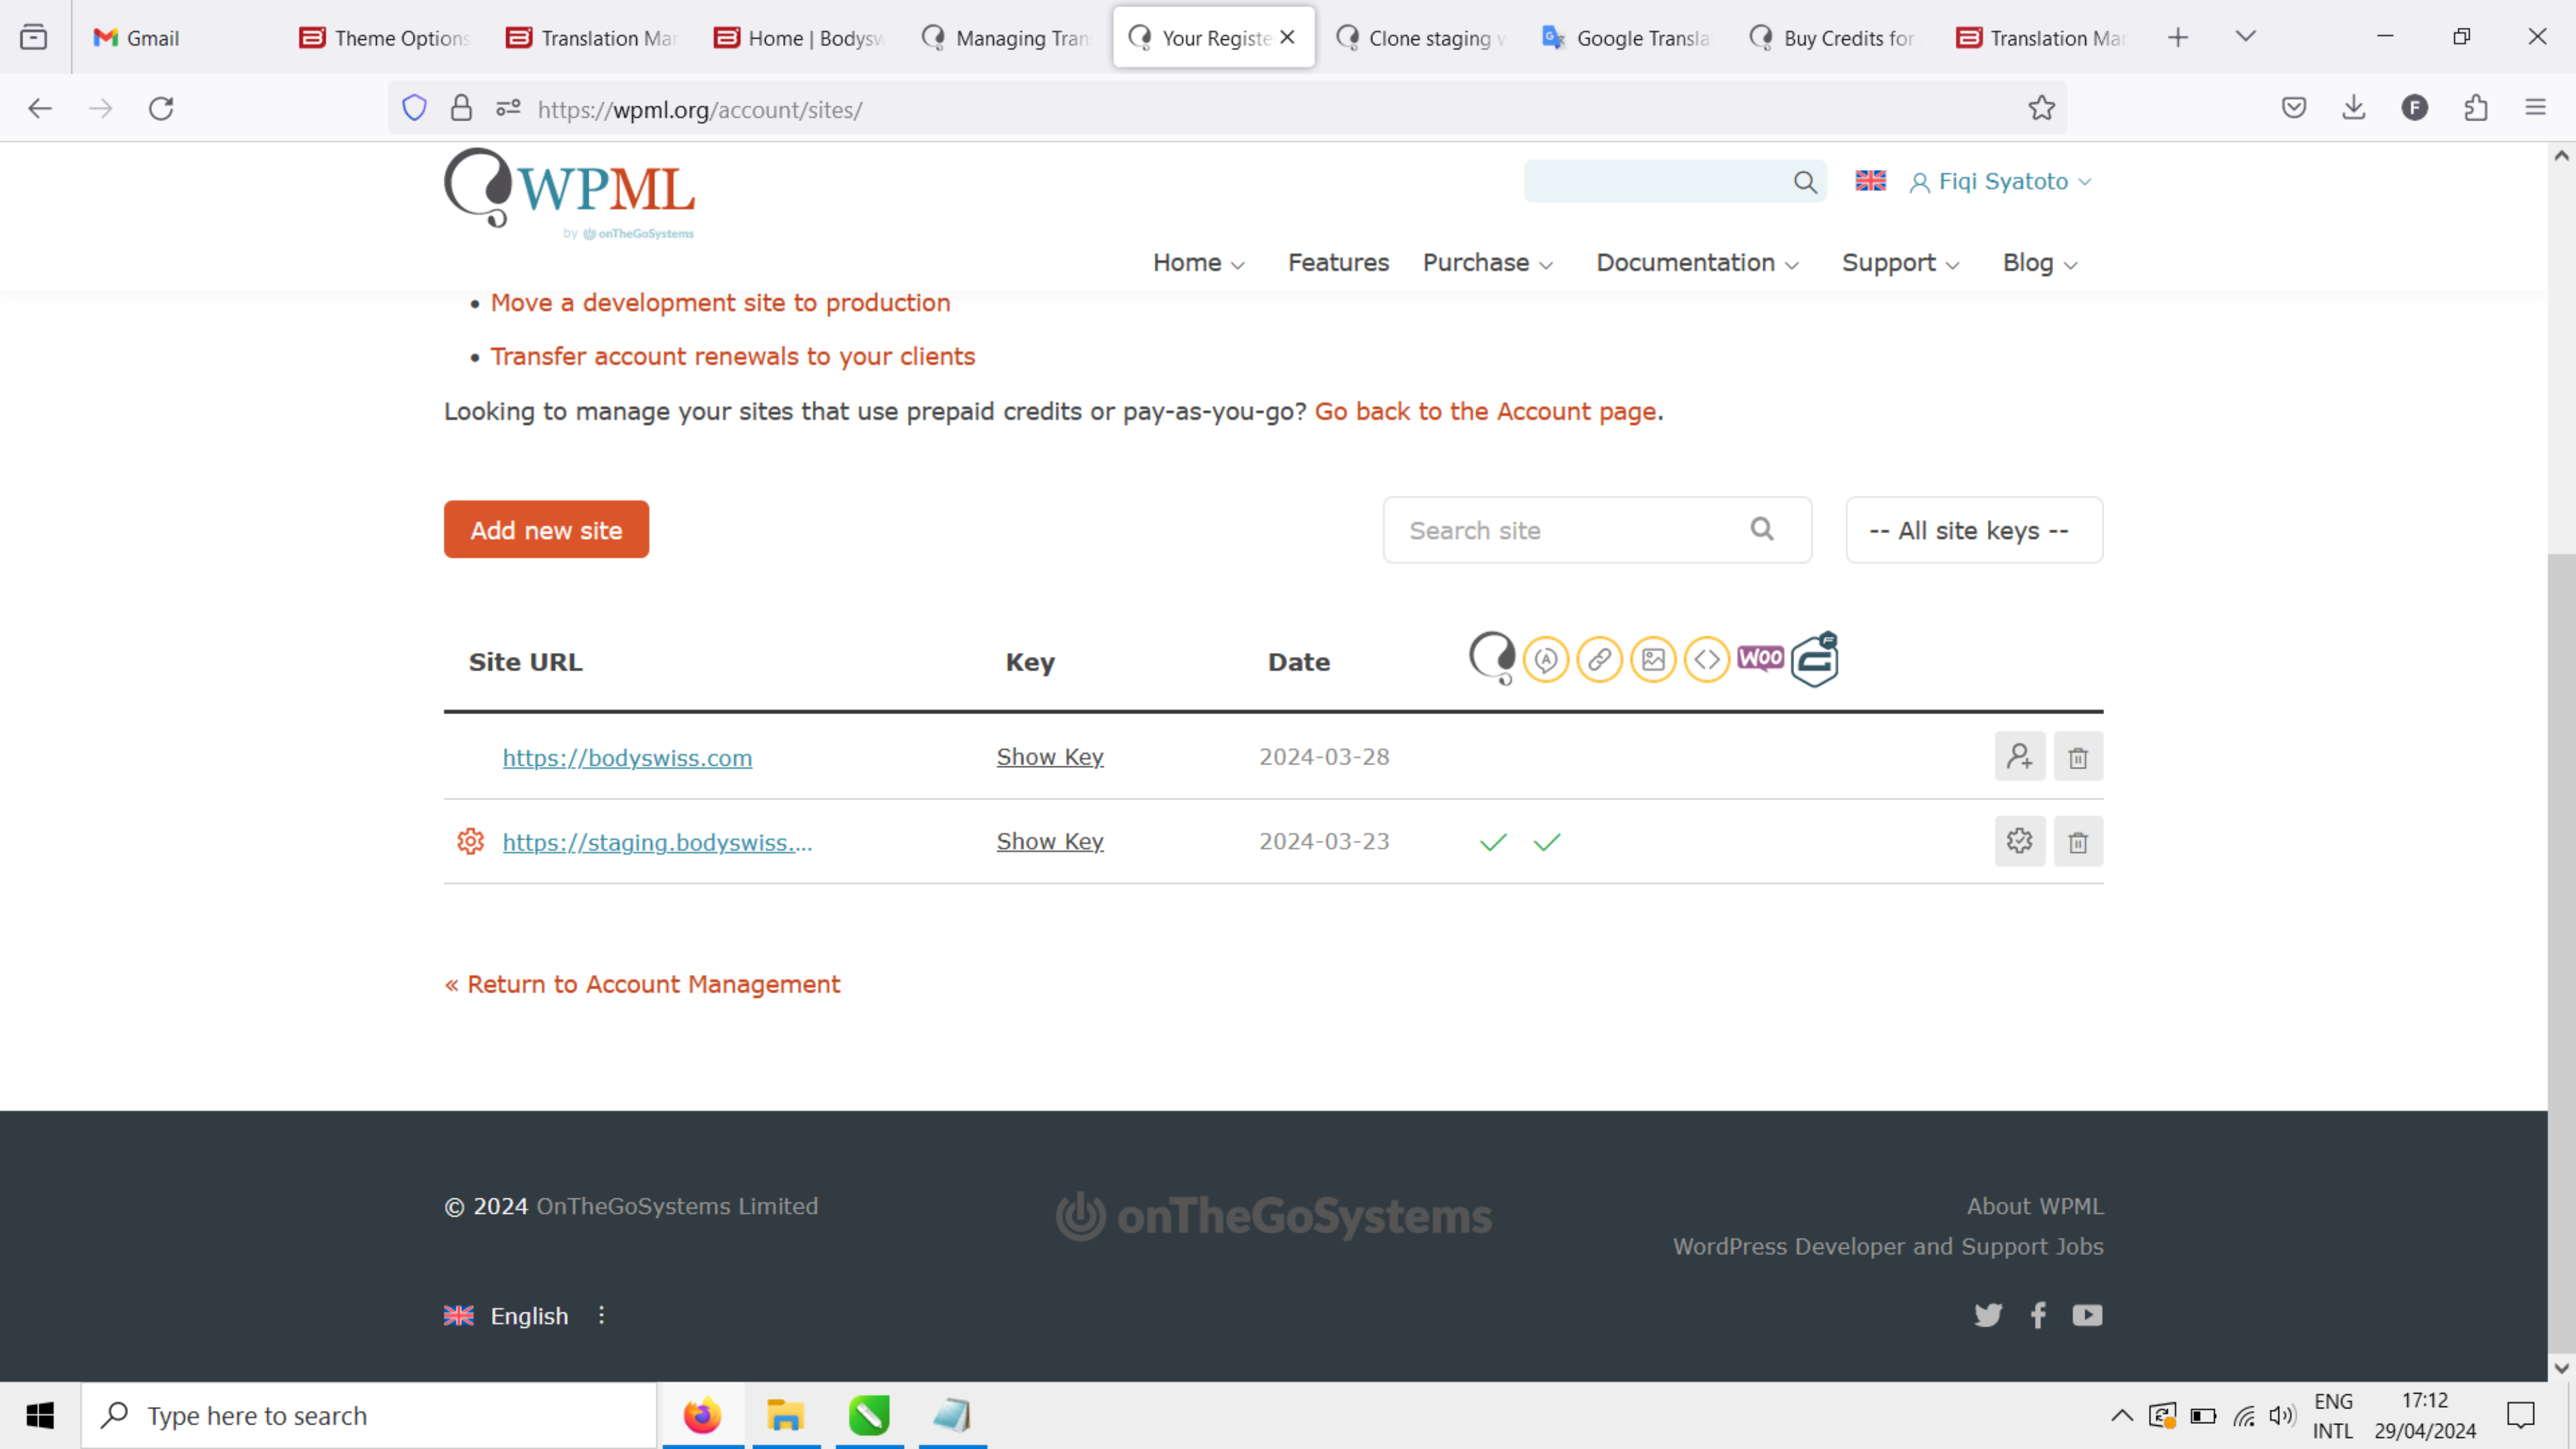This screenshot has height=1449, width=2576.
Task: Click the last plugin column icon after Woo
Action: (1815, 659)
